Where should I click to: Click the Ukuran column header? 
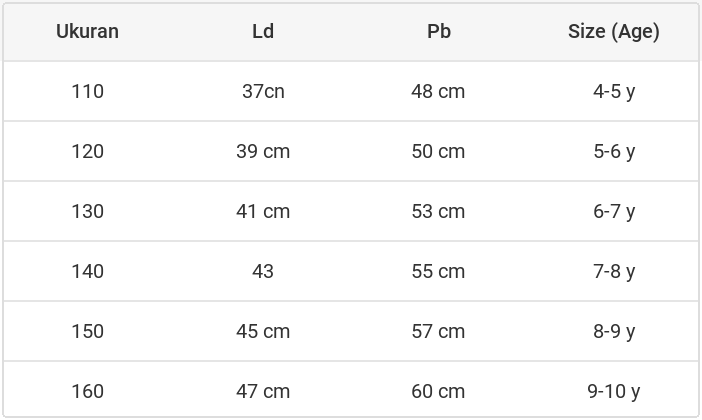pos(87,31)
